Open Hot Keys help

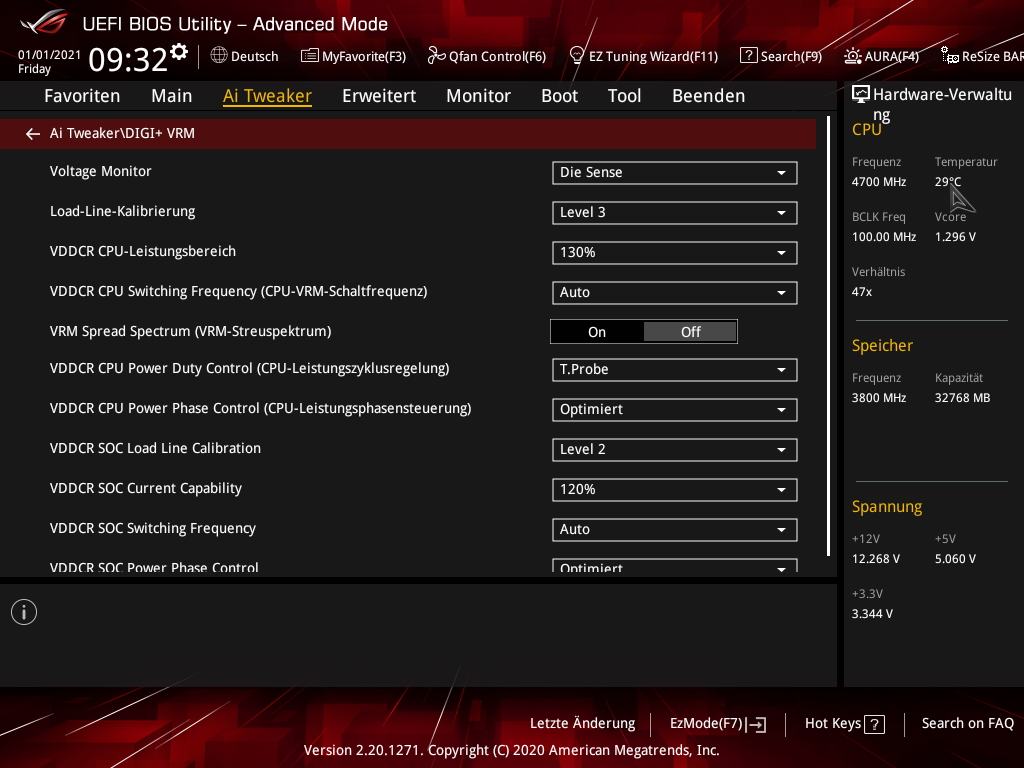click(844, 724)
